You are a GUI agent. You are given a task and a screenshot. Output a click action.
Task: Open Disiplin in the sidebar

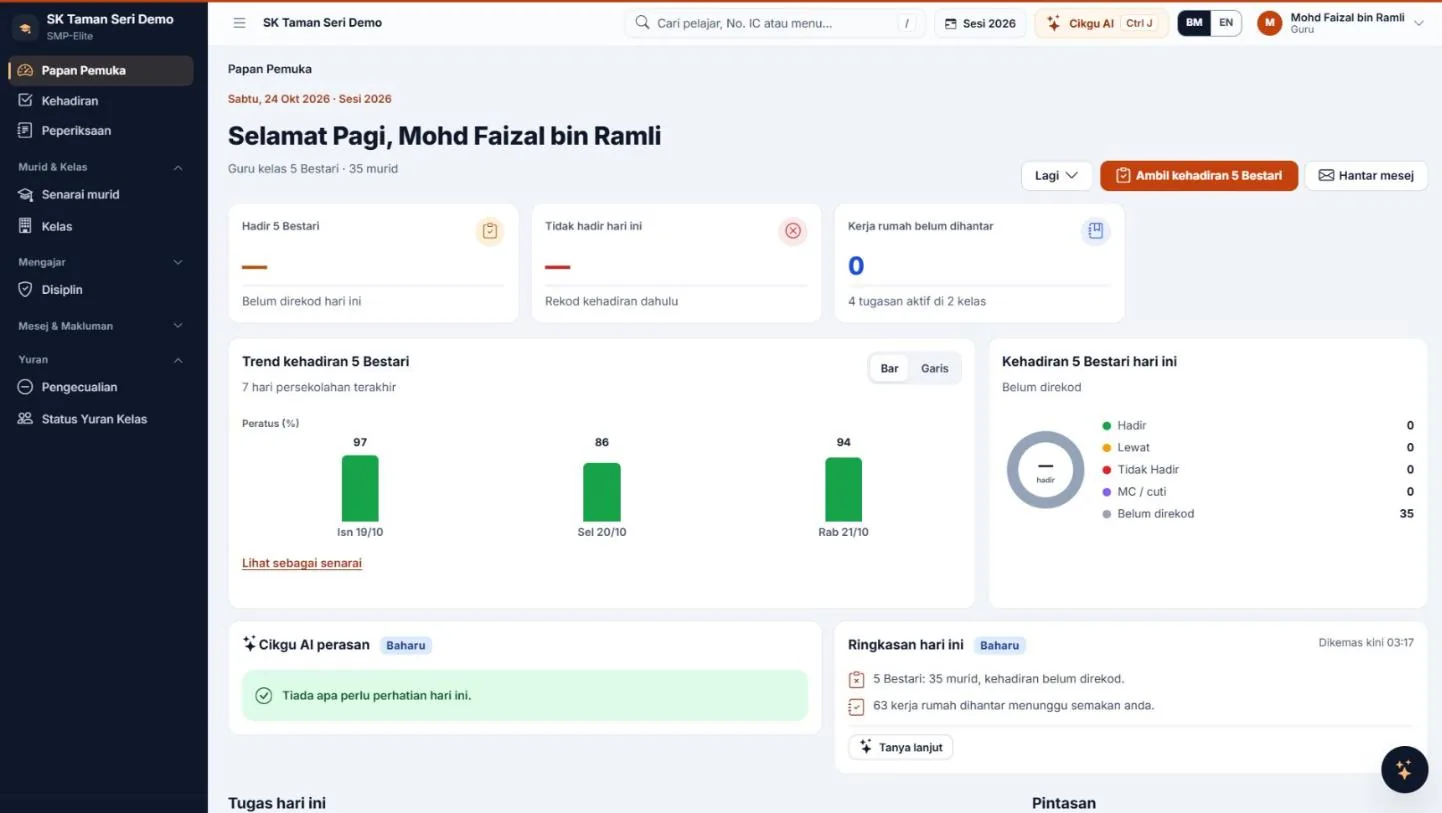[100, 290]
